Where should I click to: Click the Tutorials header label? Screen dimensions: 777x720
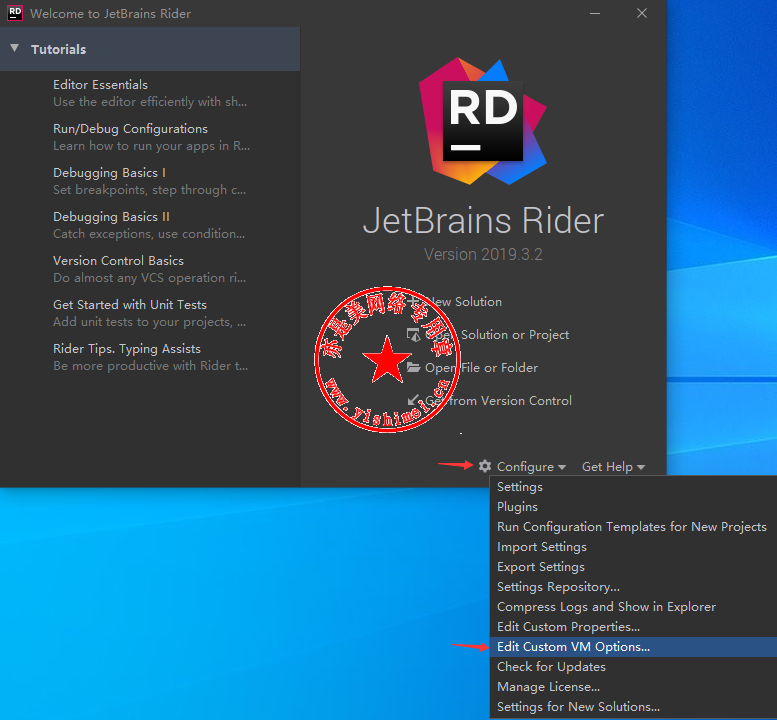coord(58,49)
